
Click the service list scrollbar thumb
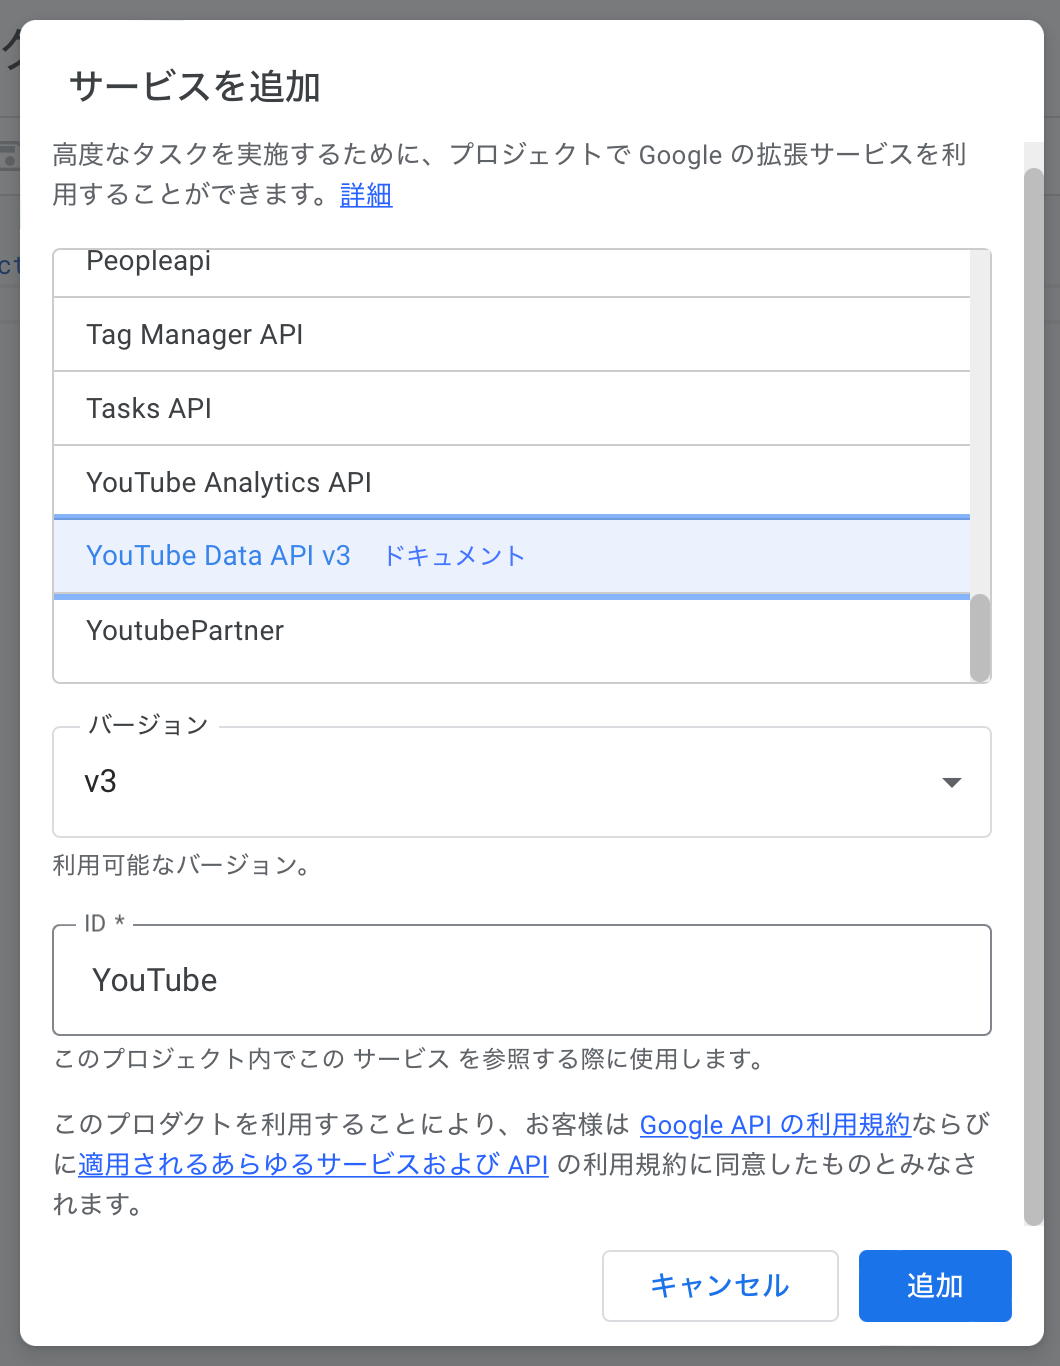pyautogui.click(x=980, y=638)
